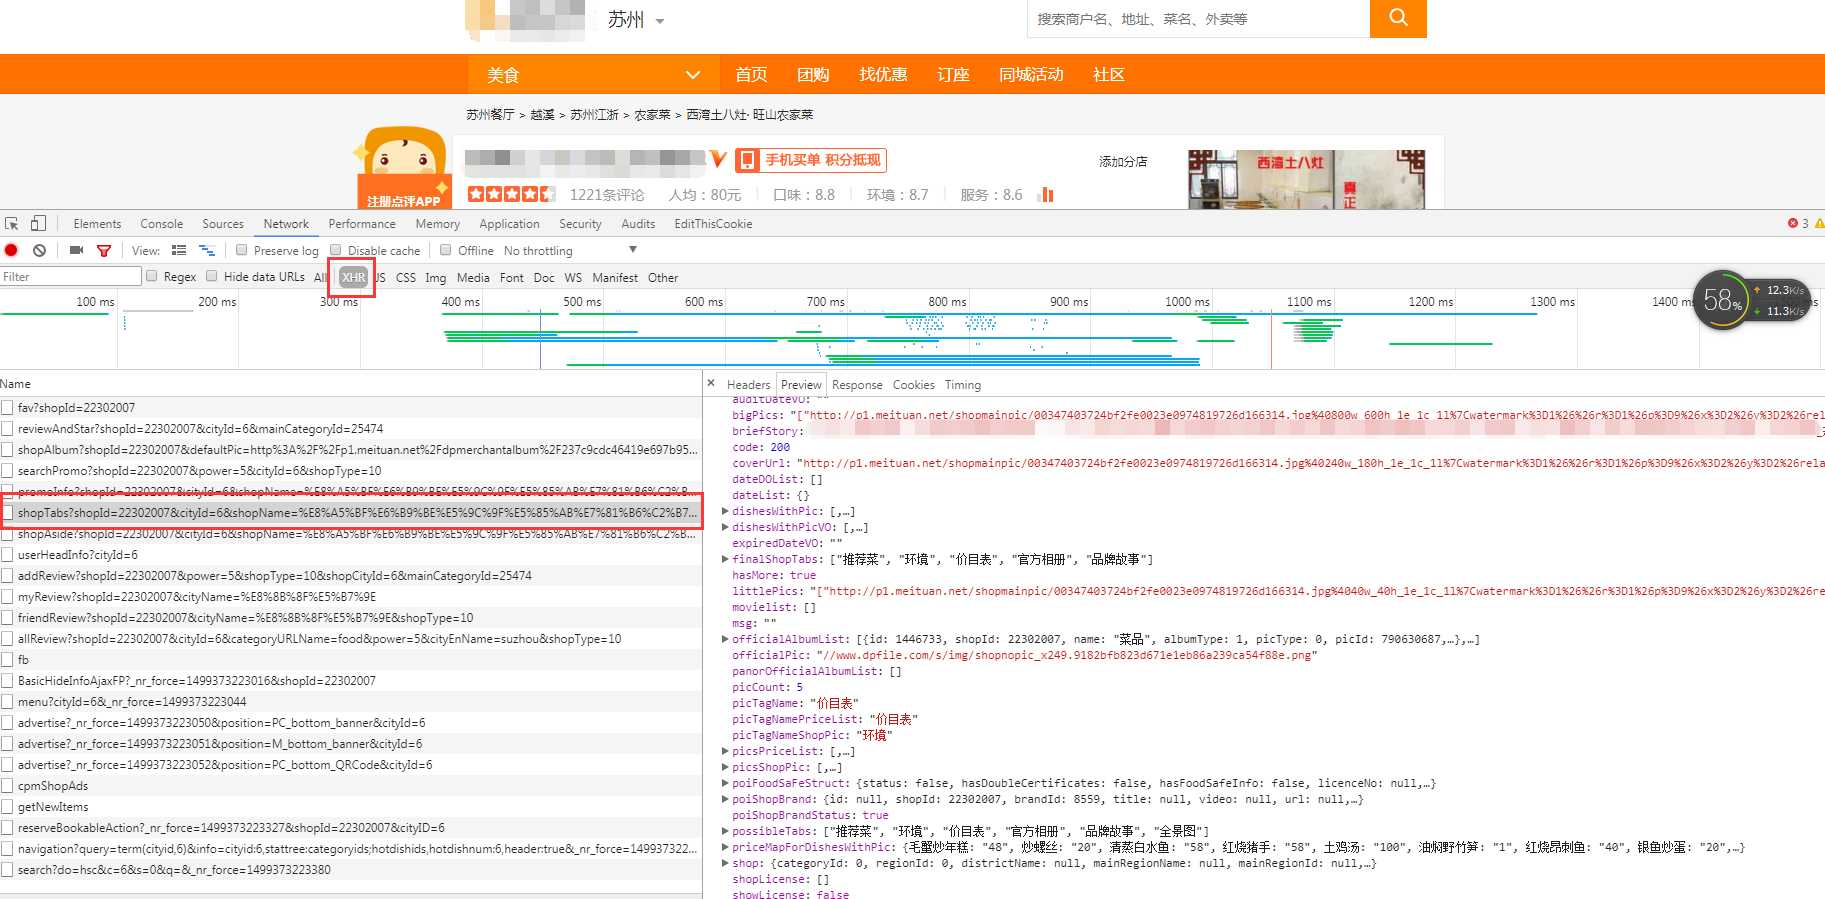Expand the officialAlbumList node

point(725,639)
